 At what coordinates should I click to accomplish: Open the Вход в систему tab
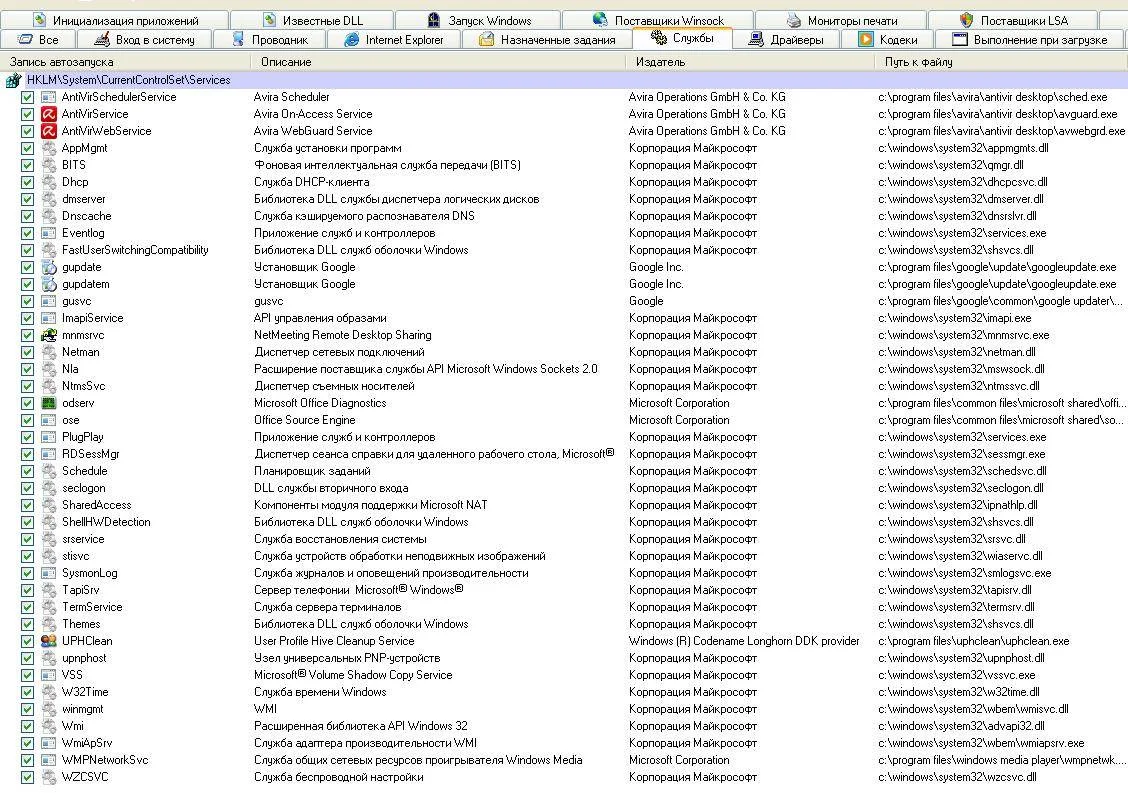click(x=145, y=40)
